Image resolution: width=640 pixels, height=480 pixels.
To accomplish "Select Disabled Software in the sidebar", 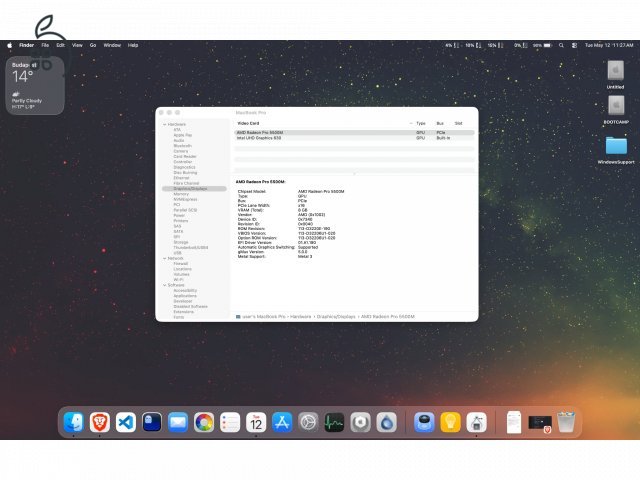I will pyautogui.click(x=190, y=306).
